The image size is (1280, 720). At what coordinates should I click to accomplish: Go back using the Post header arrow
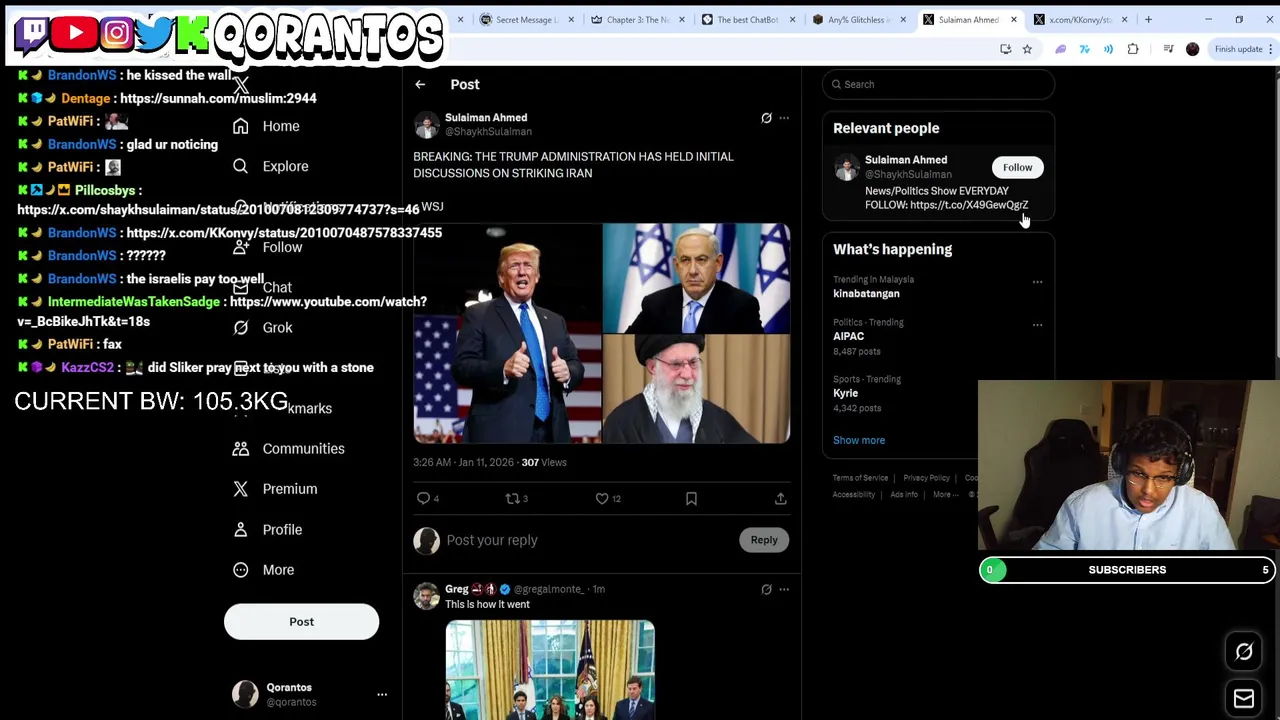tap(420, 85)
